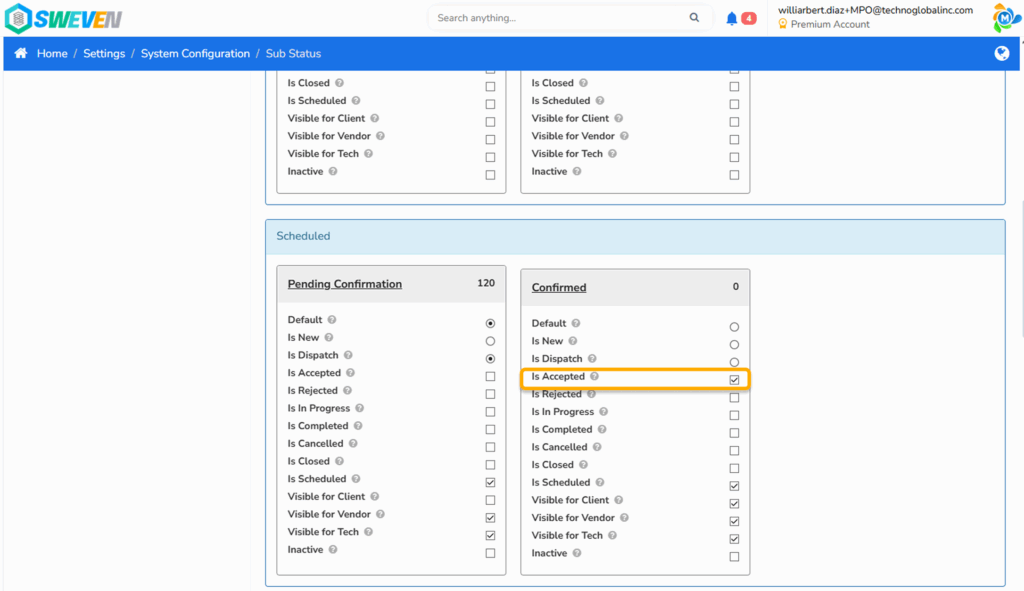Select Default radio button under Confirmed
The image size is (1024, 591).
[x=734, y=327]
